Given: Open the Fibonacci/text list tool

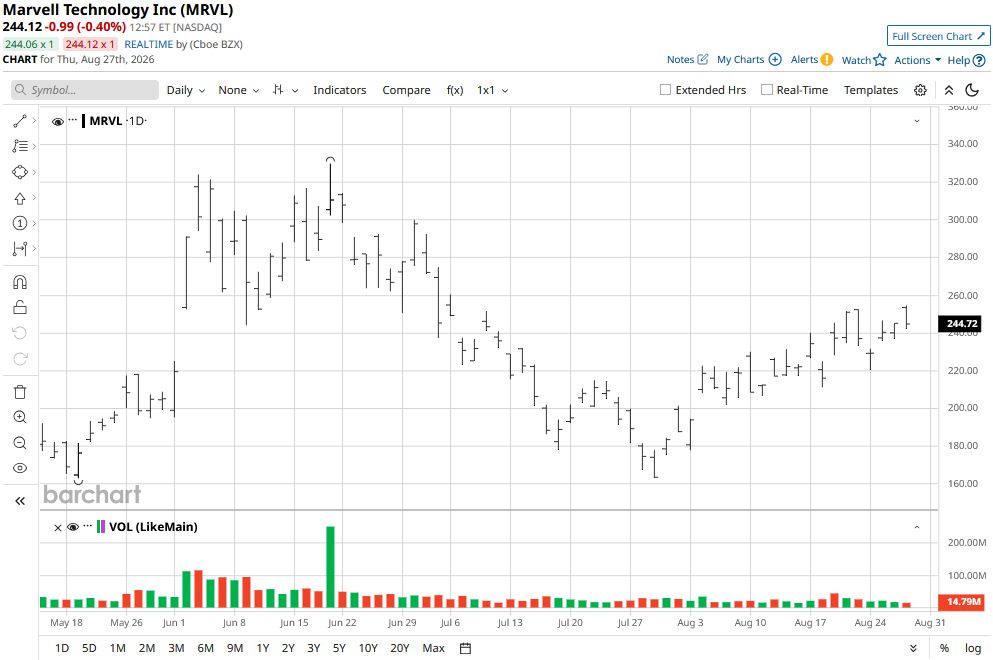Looking at the screenshot, I should [20, 146].
